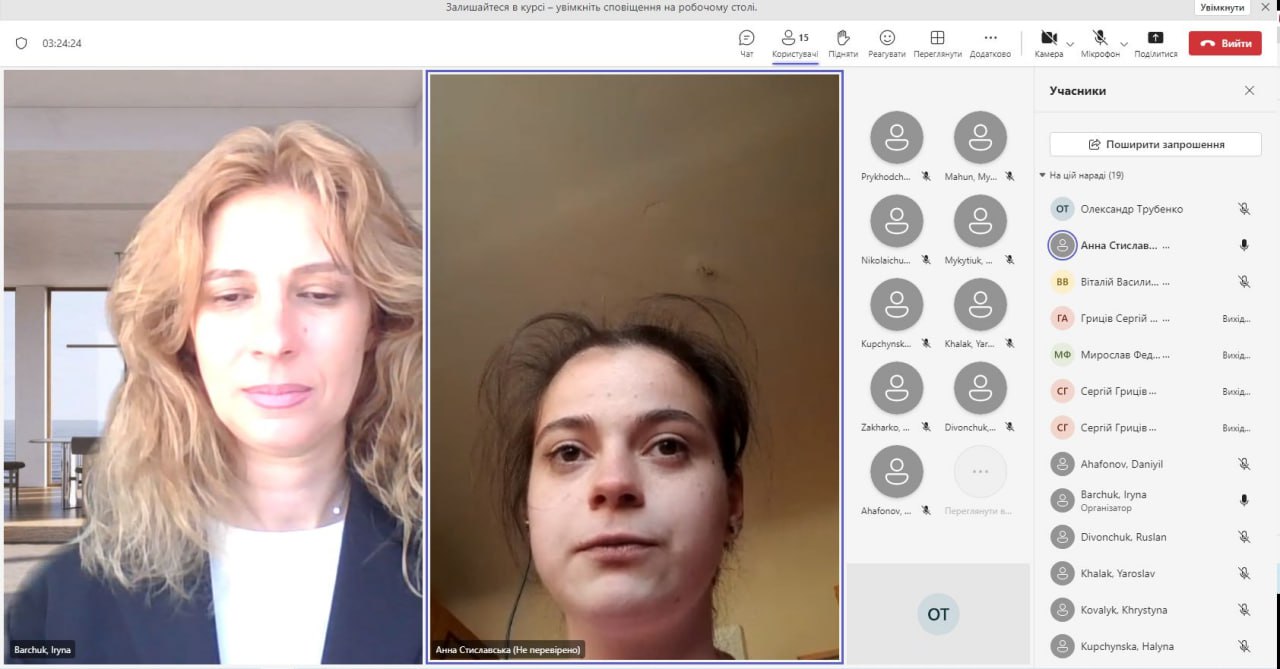Open the Додатково more options menu

990,38
